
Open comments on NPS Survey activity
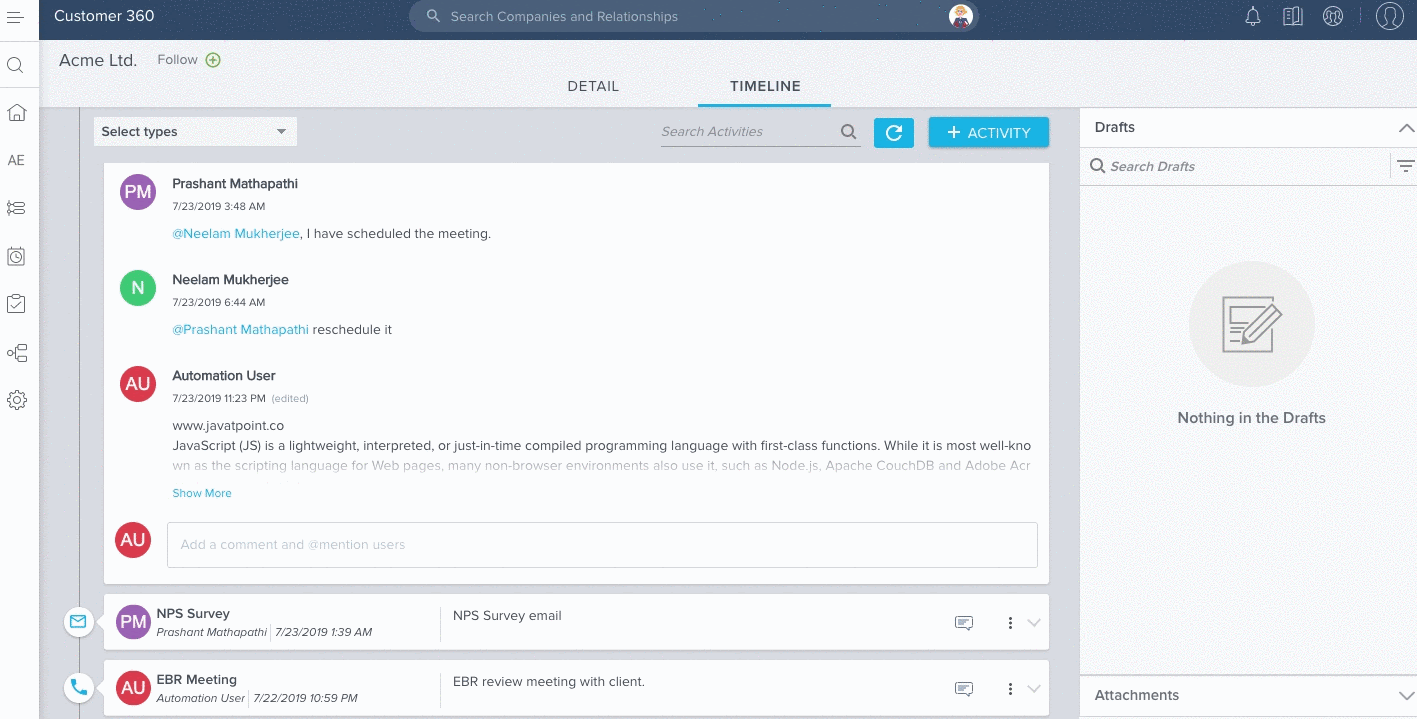(964, 623)
